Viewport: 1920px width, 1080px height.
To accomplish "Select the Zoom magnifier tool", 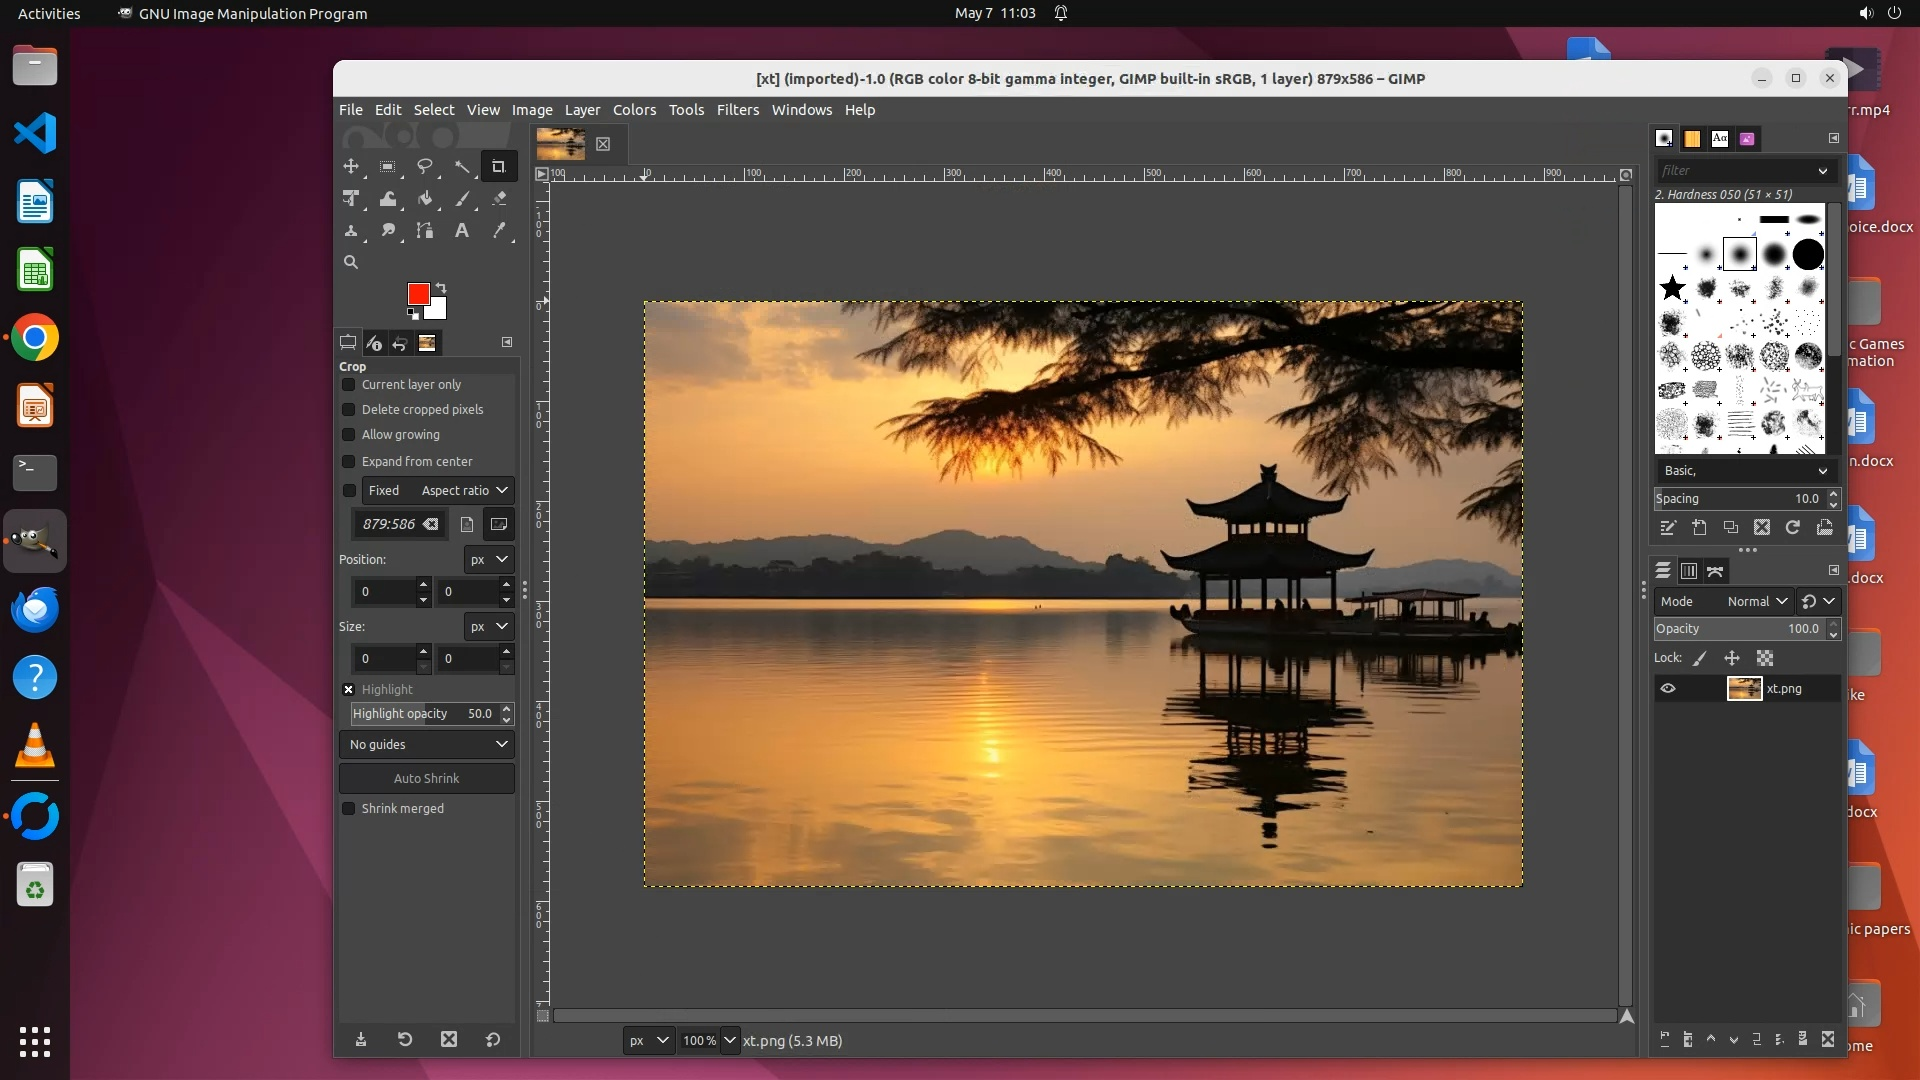I will (x=351, y=262).
